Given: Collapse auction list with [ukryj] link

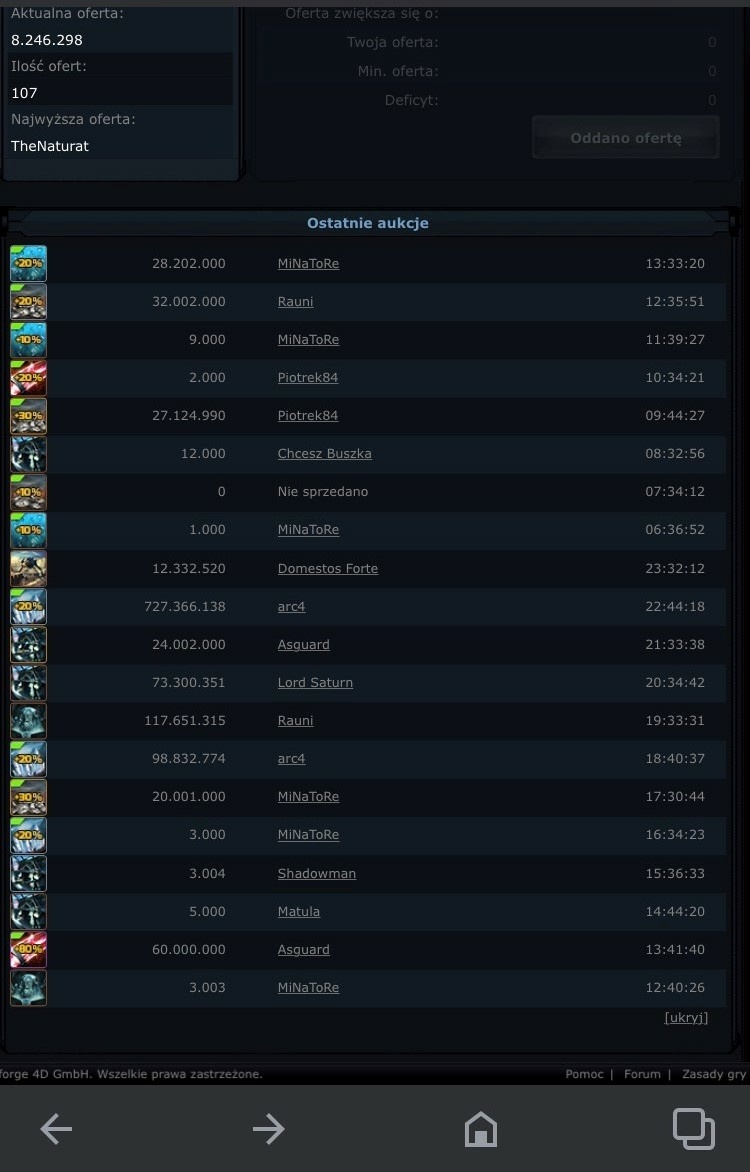Looking at the screenshot, I should [x=686, y=1017].
